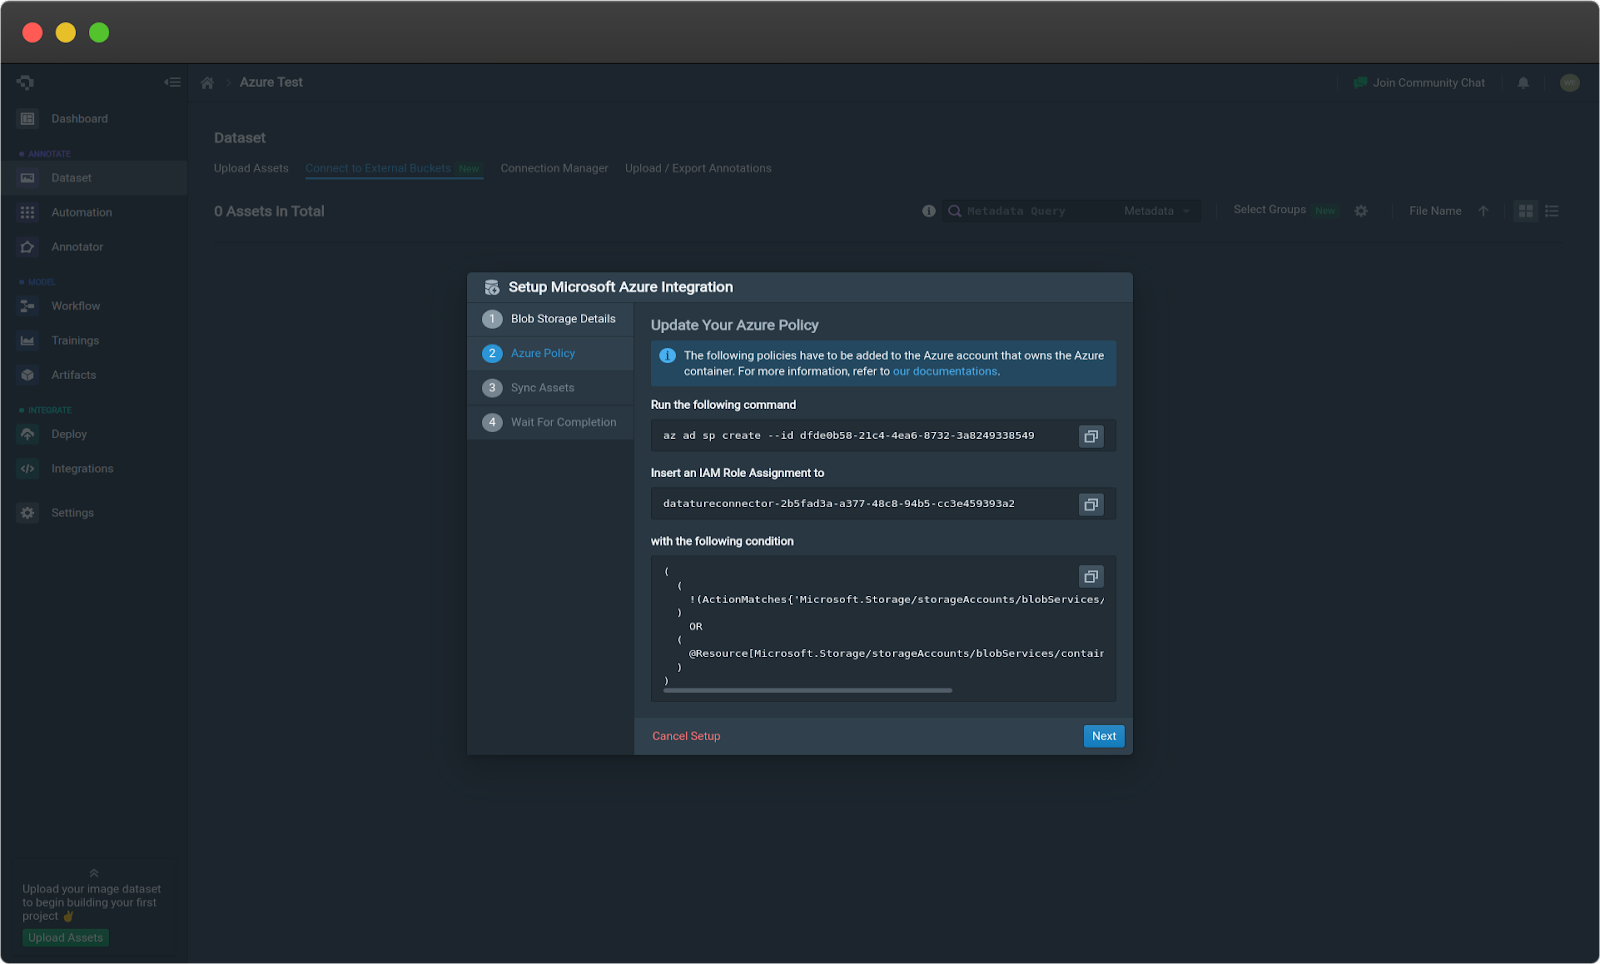Viewport: 1600px width, 964px height.
Task: Click the Artifacts cube icon
Action: coord(26,375)
